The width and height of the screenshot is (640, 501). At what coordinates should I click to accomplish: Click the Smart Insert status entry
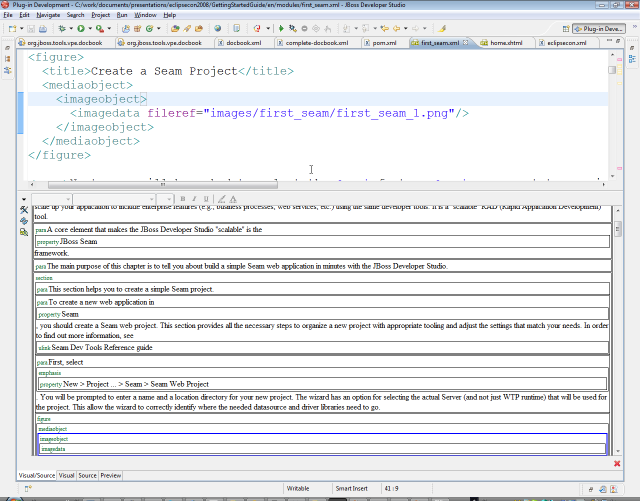pos(351,488)
